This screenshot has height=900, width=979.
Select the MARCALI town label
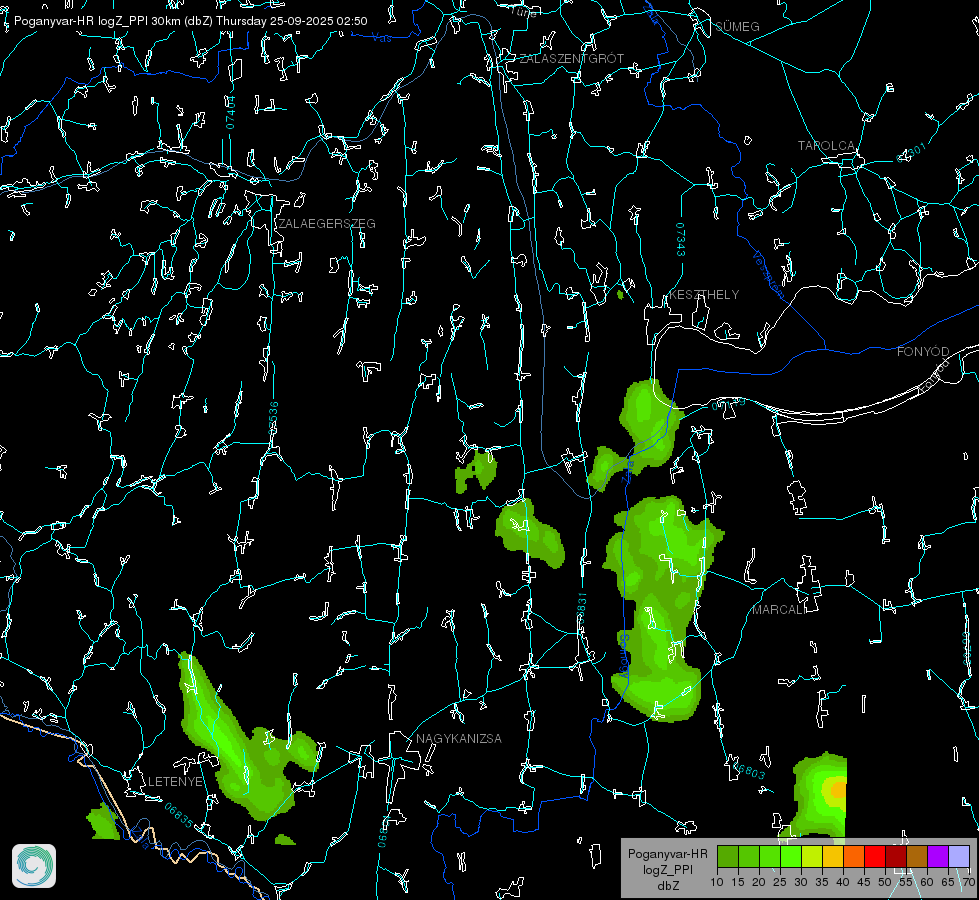(x=778, y=610)
